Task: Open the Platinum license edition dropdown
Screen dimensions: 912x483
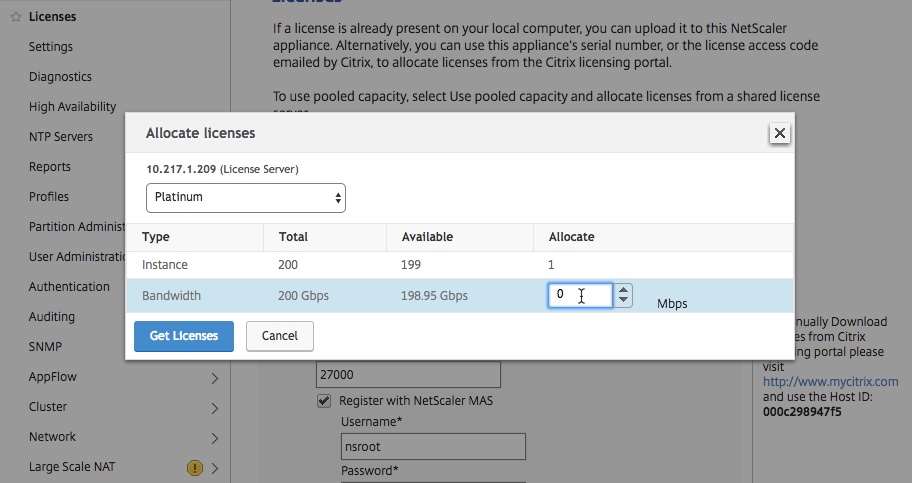Action: click(245, 198)
